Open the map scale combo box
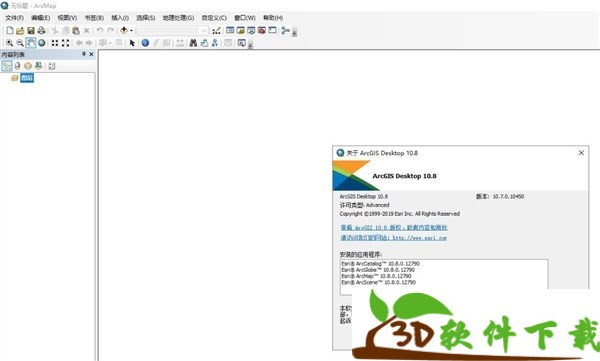 pos(173,31)
